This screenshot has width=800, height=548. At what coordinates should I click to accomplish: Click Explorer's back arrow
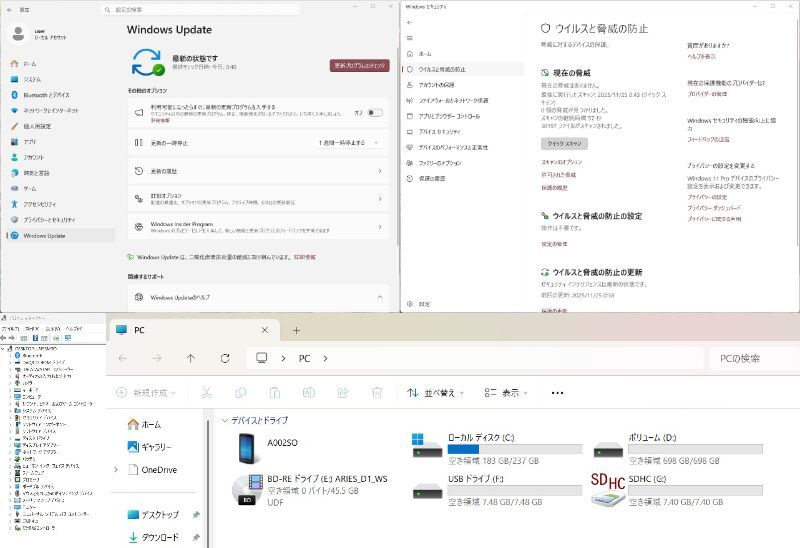122,358
